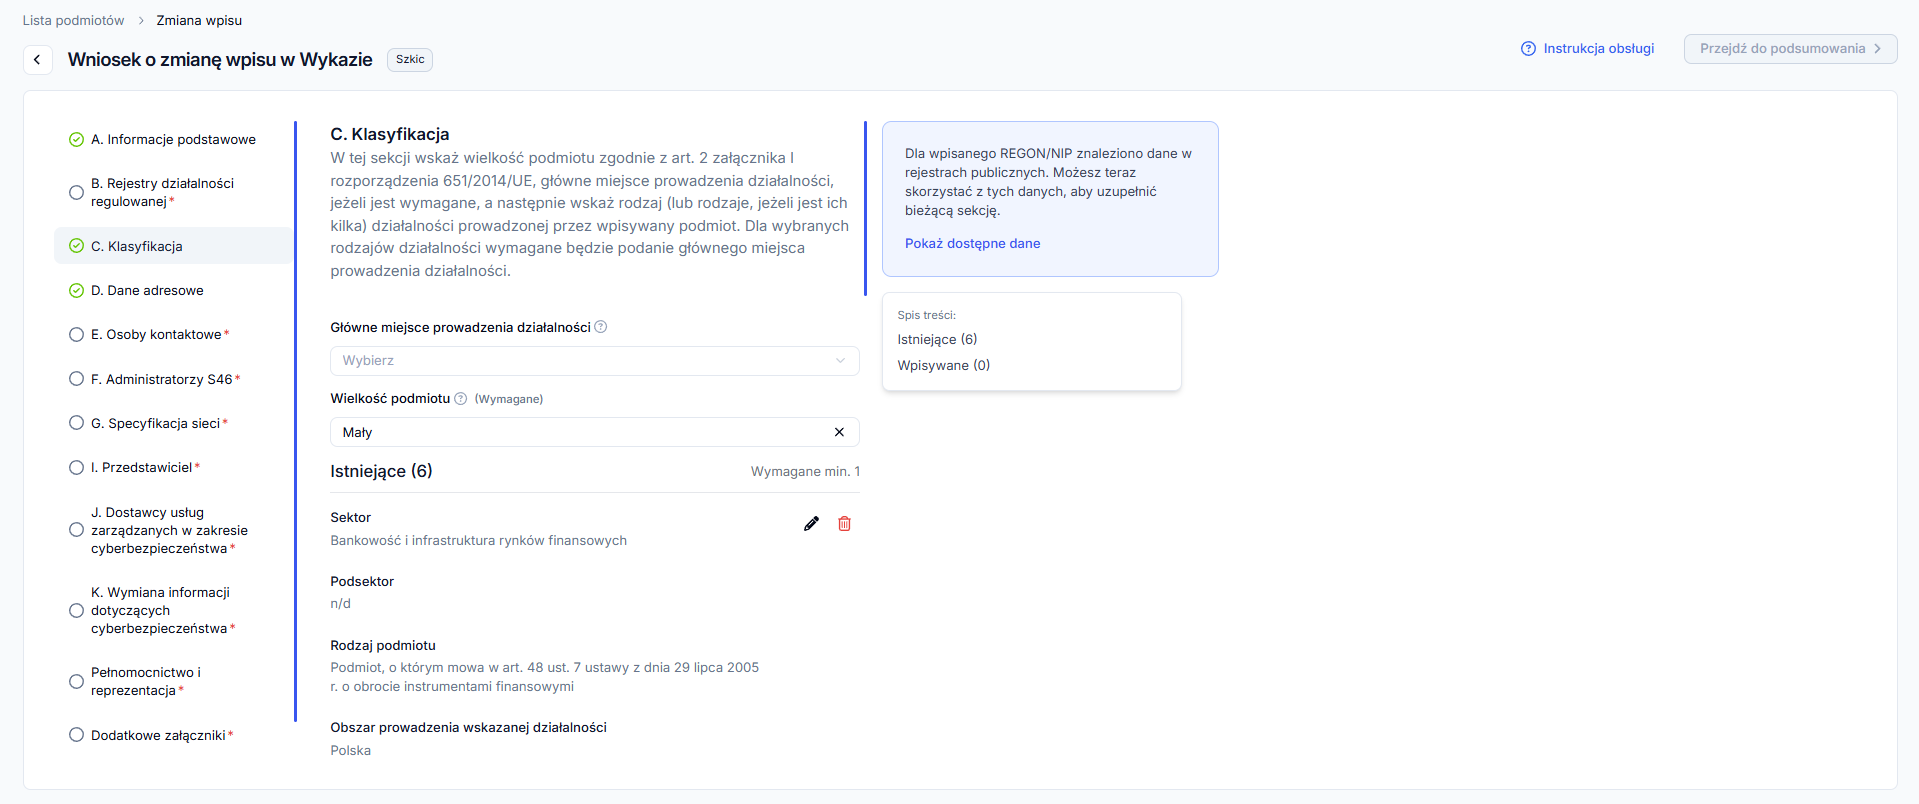The height and width of the screenshot is (804, 1919).
Task: Click Przejdź do podsumowania button
Action: pos(1789,49)
